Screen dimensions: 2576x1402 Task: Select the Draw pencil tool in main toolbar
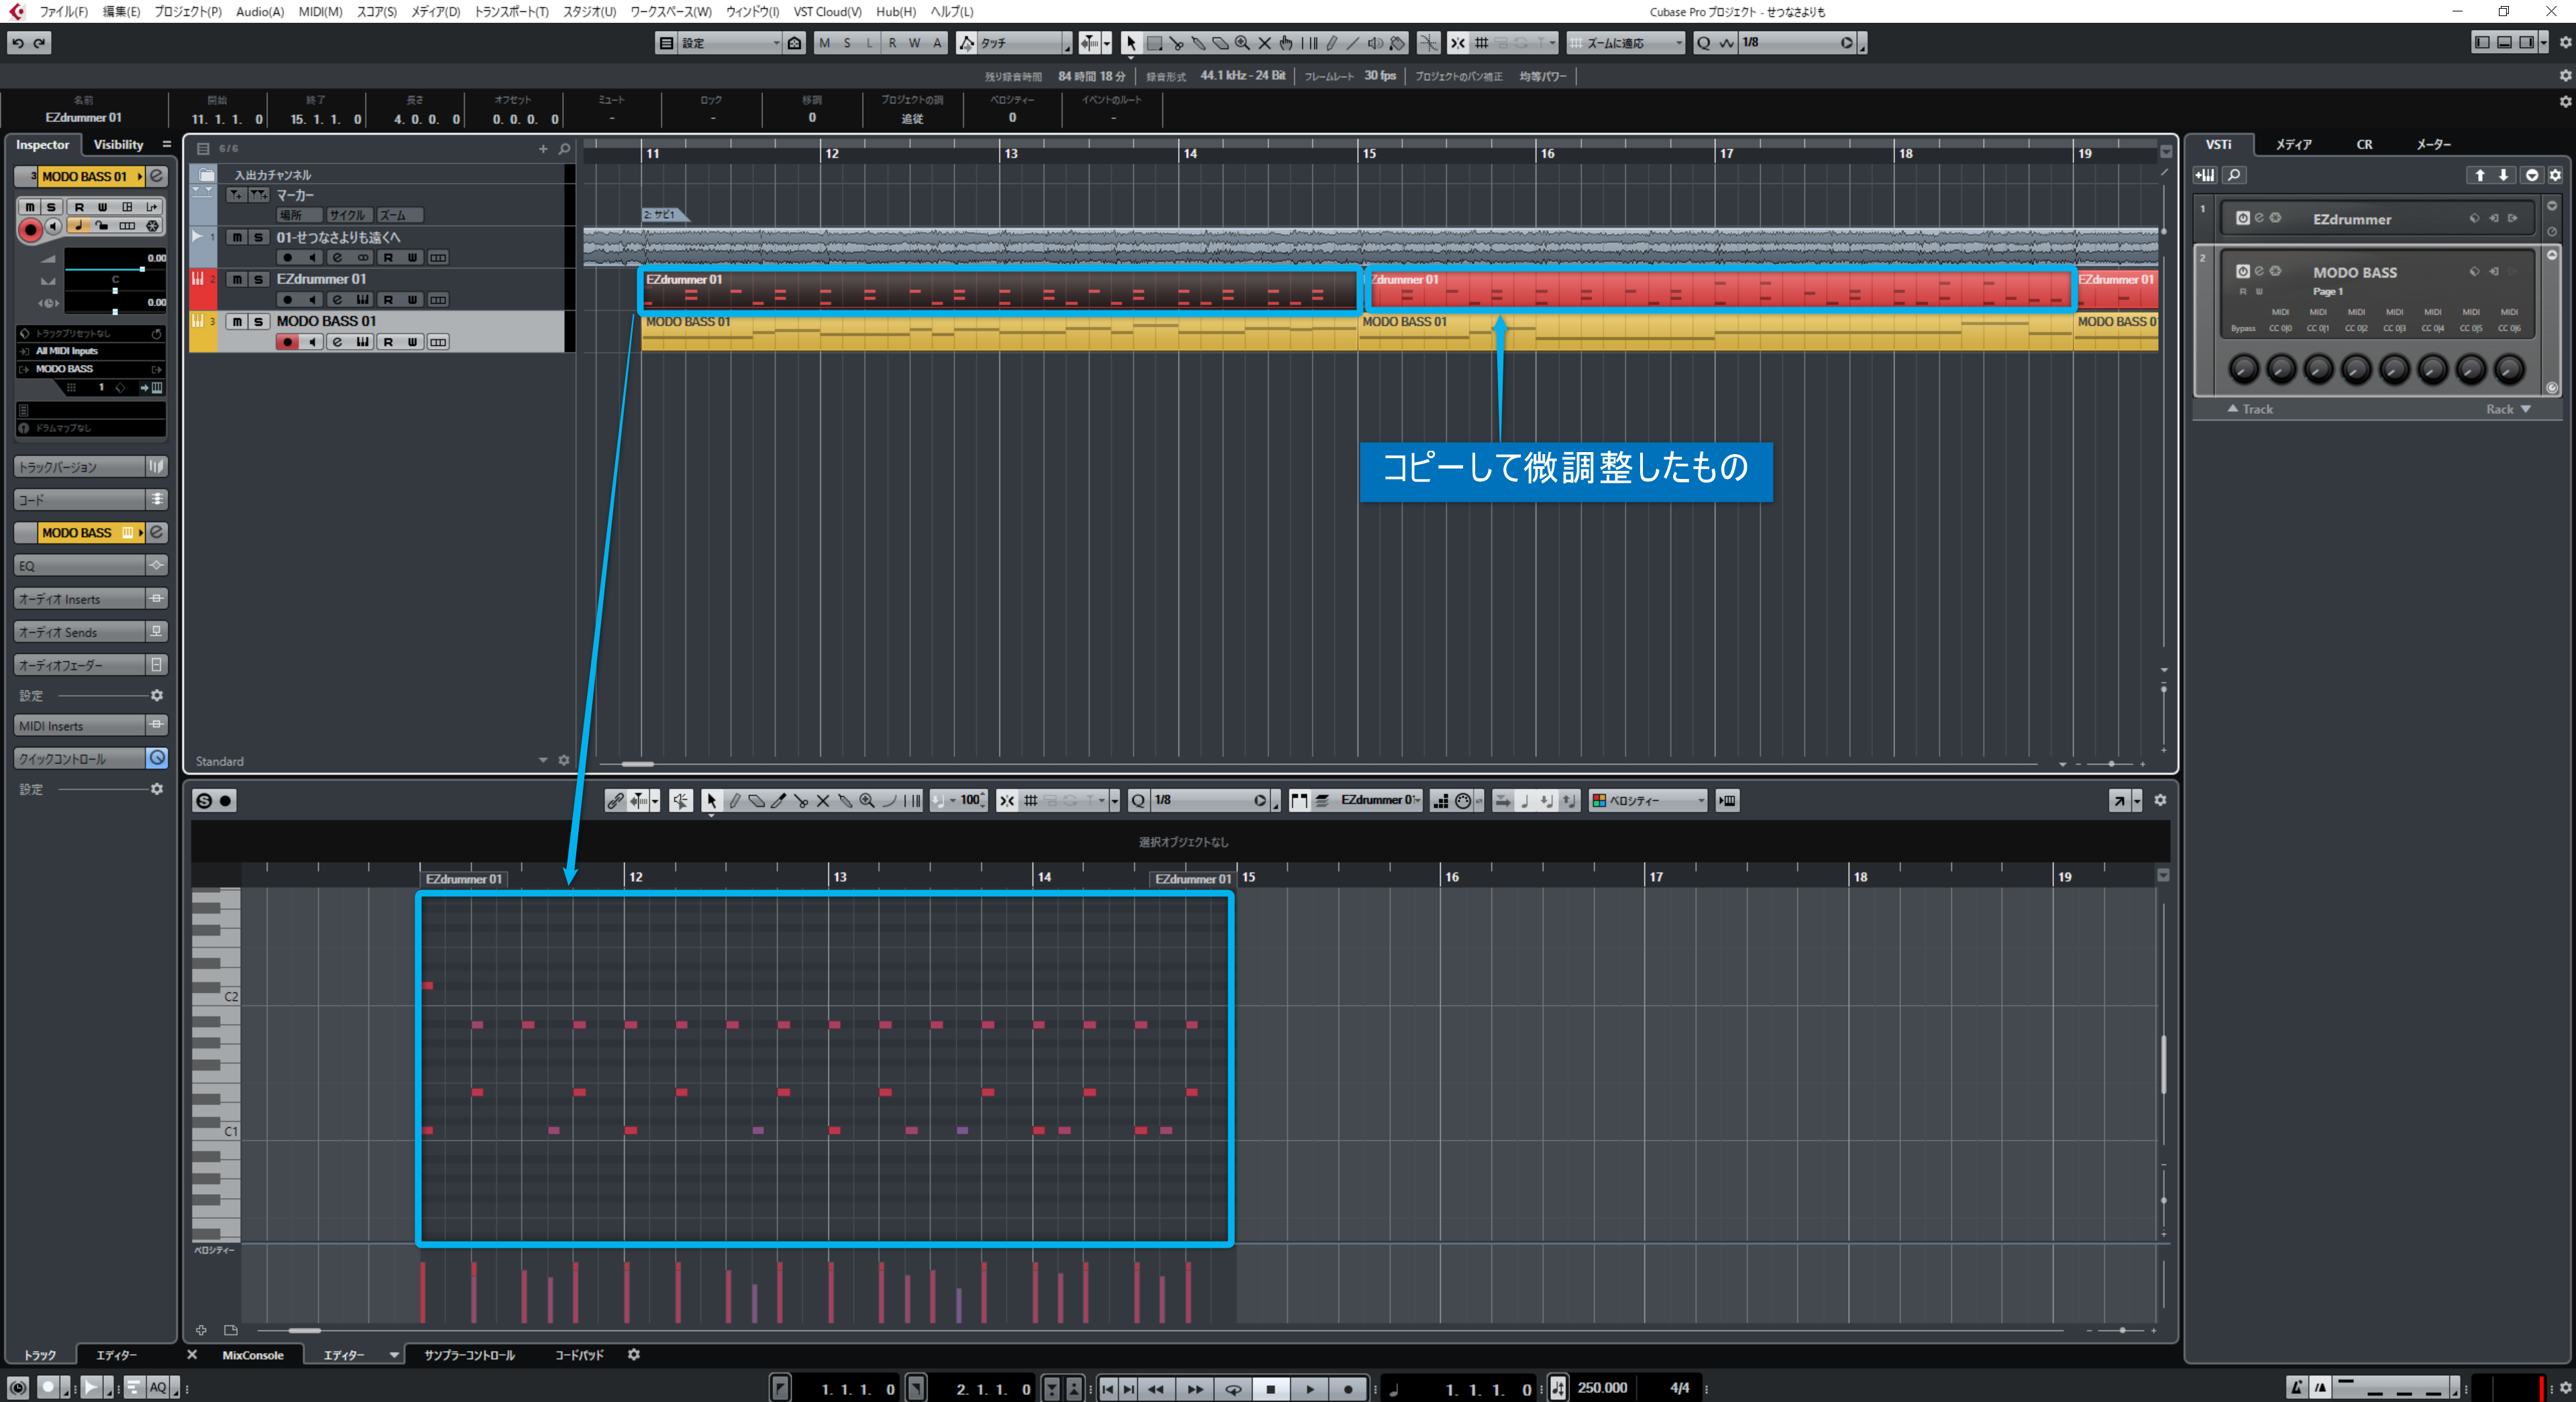[x=1331, y=43]
